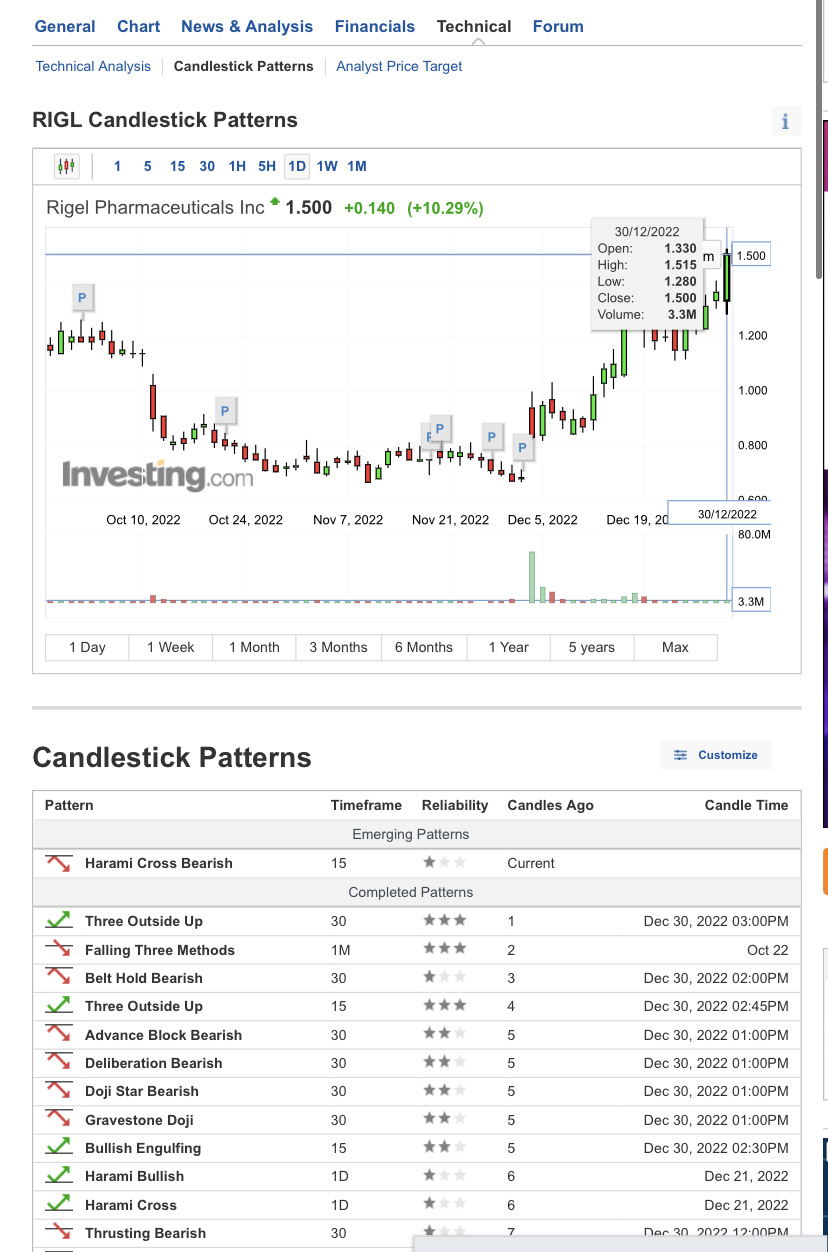Image resolution: width=828 pixels, height=1252 pixels.
Task: Click bearish arrow icon for Belt Hold Bearish
Action: pos(58,978)
